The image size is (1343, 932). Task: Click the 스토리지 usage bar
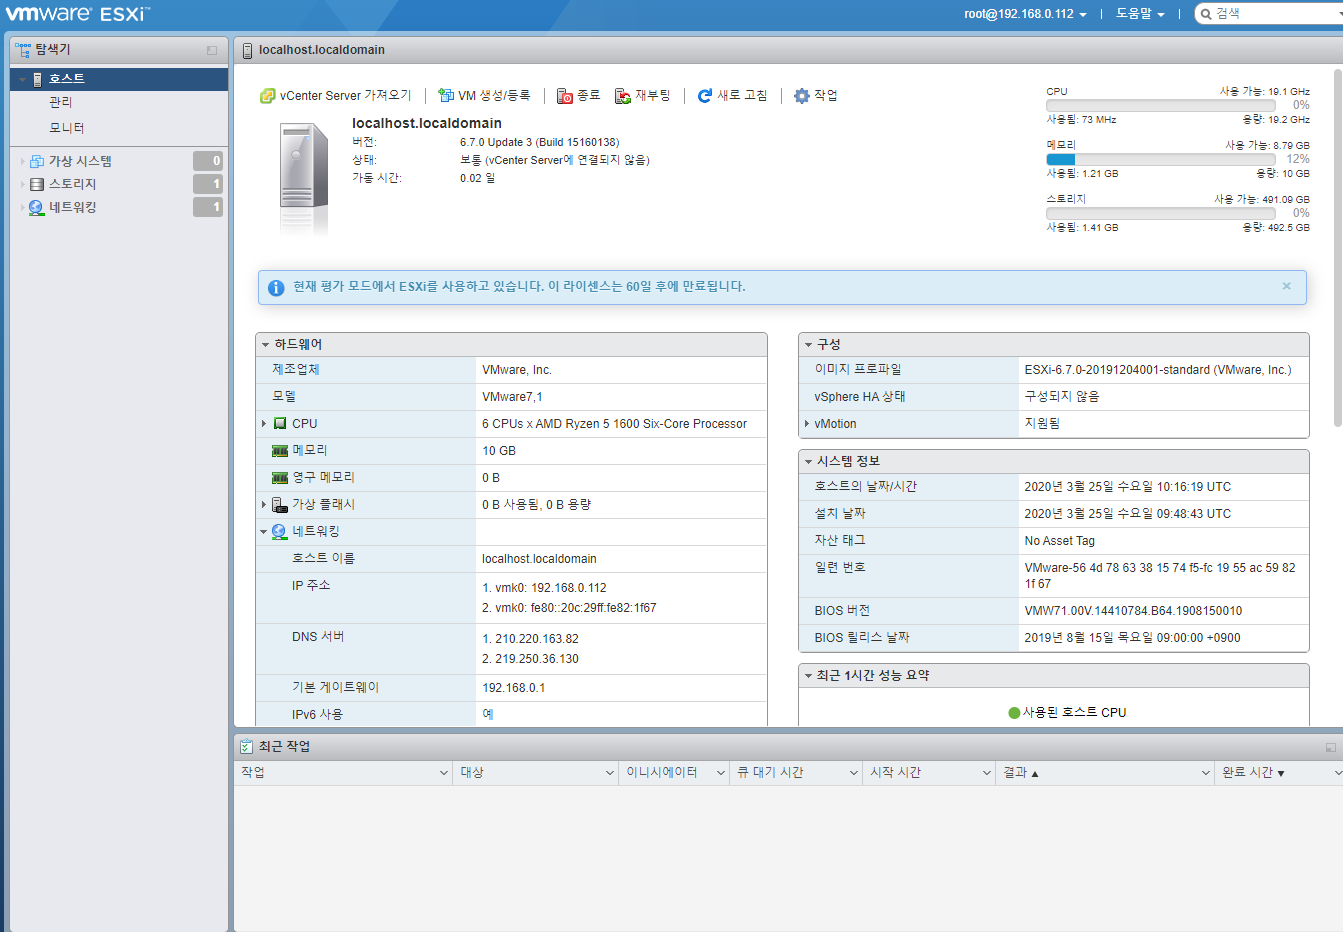[x=1161, y=213]
